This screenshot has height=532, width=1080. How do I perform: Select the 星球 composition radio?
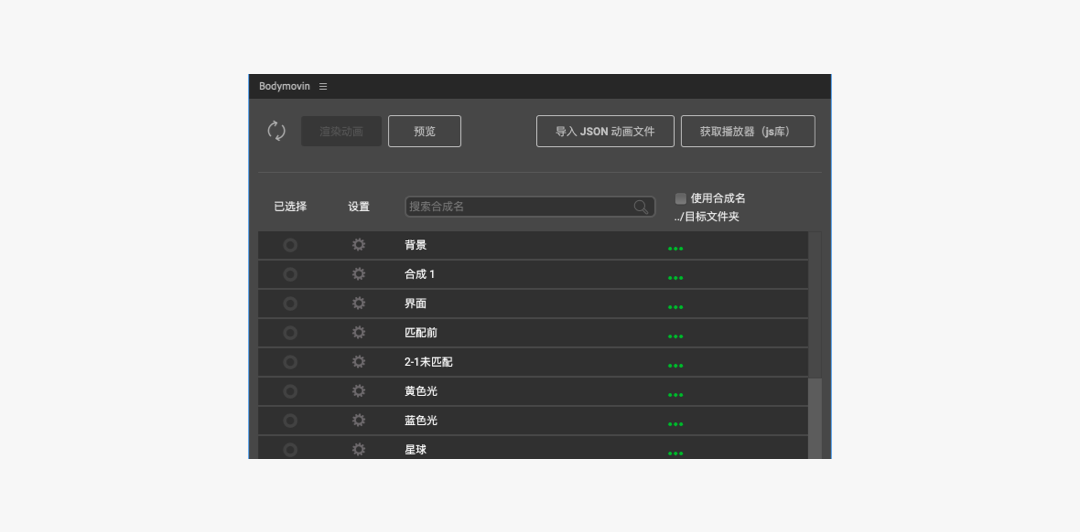pyautogui.click(x=291, y=450)
